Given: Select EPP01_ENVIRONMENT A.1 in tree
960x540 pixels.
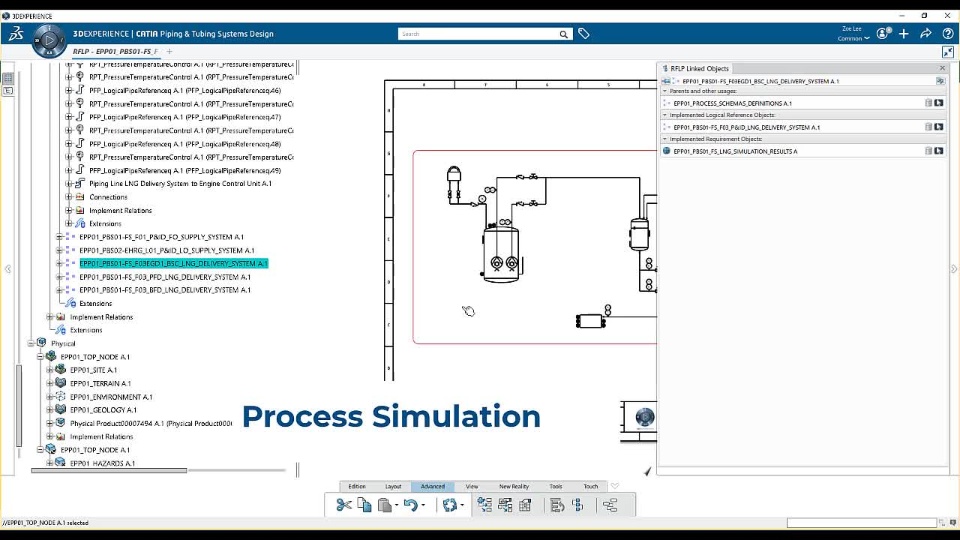Looking at the screenshot, I should click(x=111, y=397).
